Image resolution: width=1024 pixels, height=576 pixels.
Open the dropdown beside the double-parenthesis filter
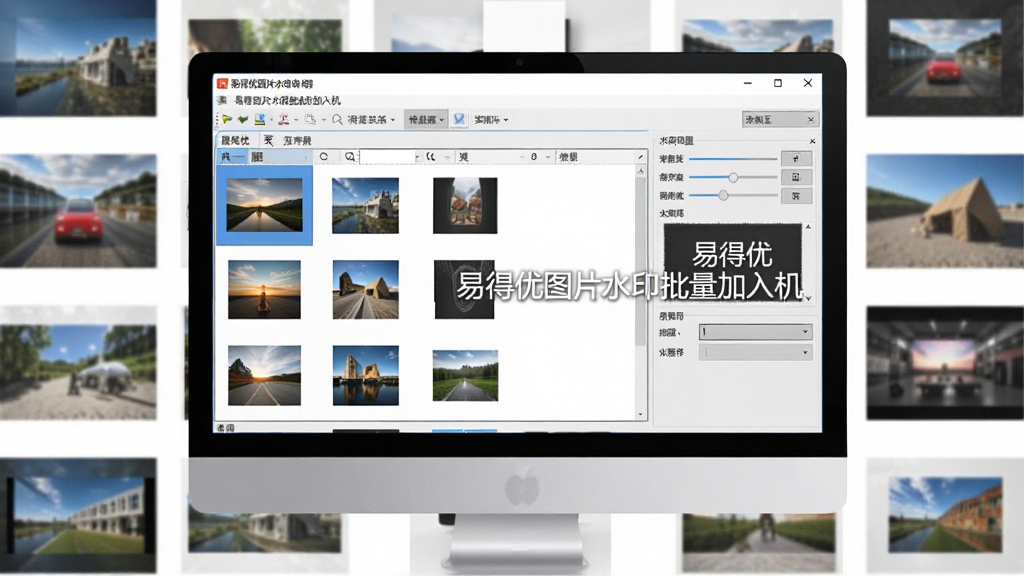click(447, 157)
